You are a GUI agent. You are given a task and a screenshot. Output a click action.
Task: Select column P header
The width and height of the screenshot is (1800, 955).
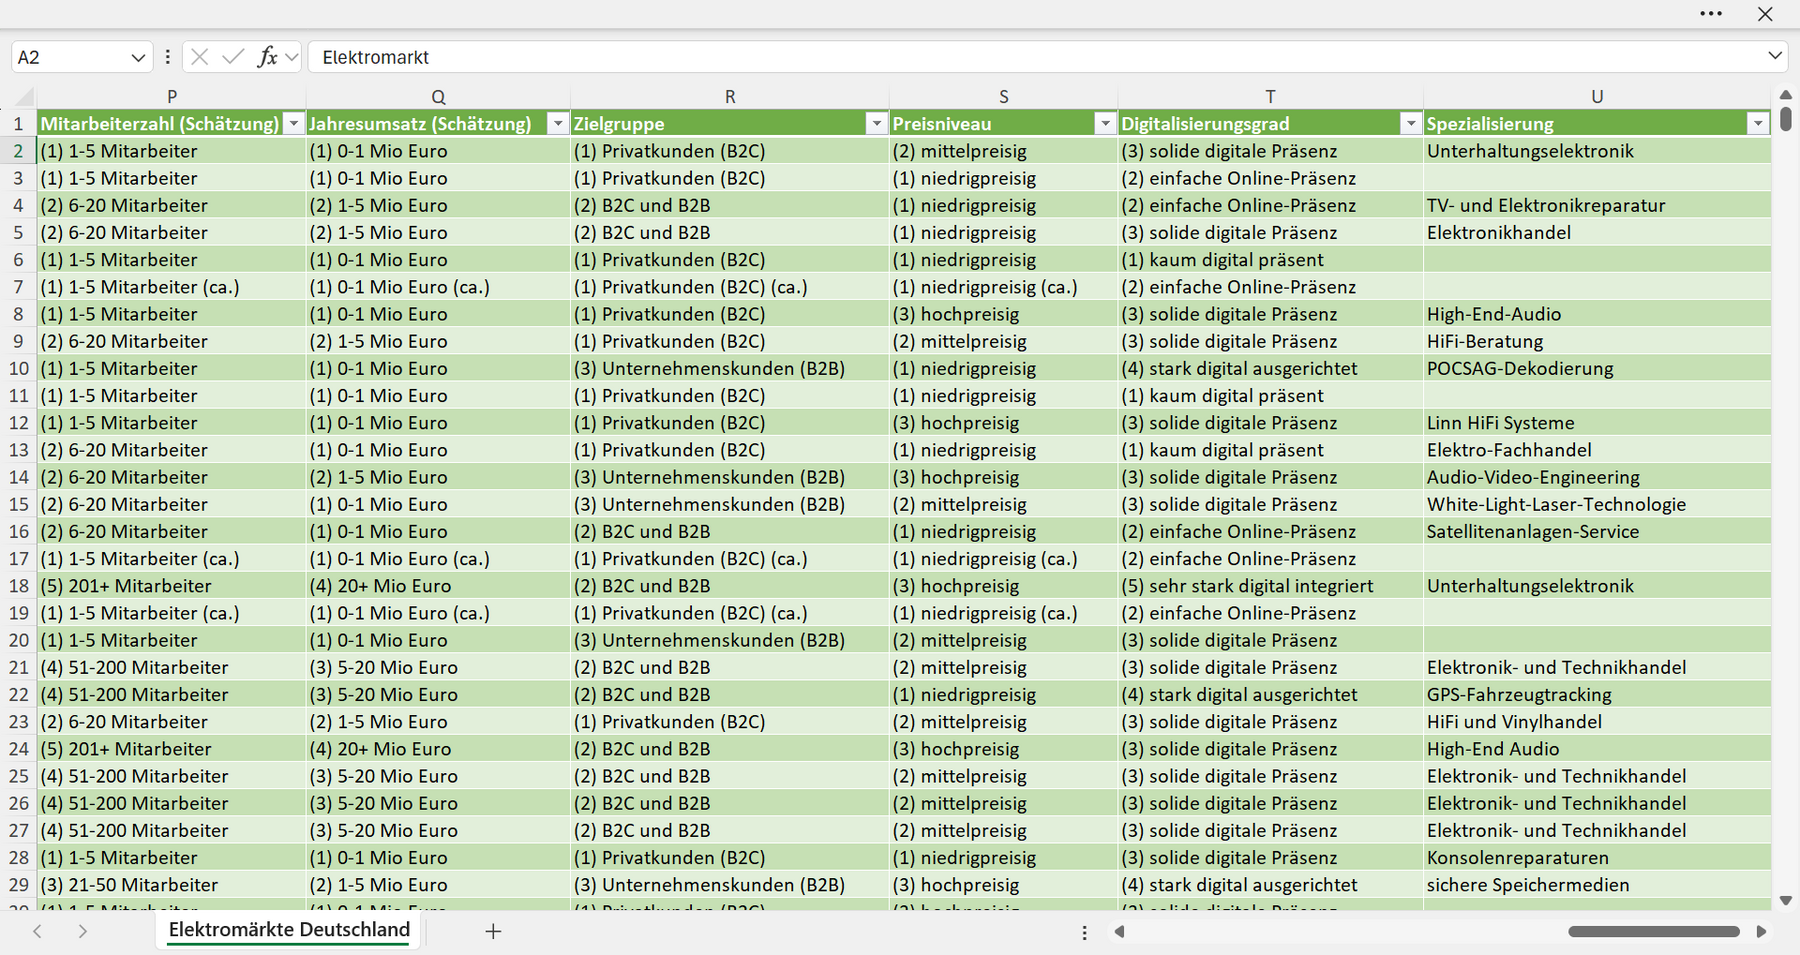click(x=172, y=96)
